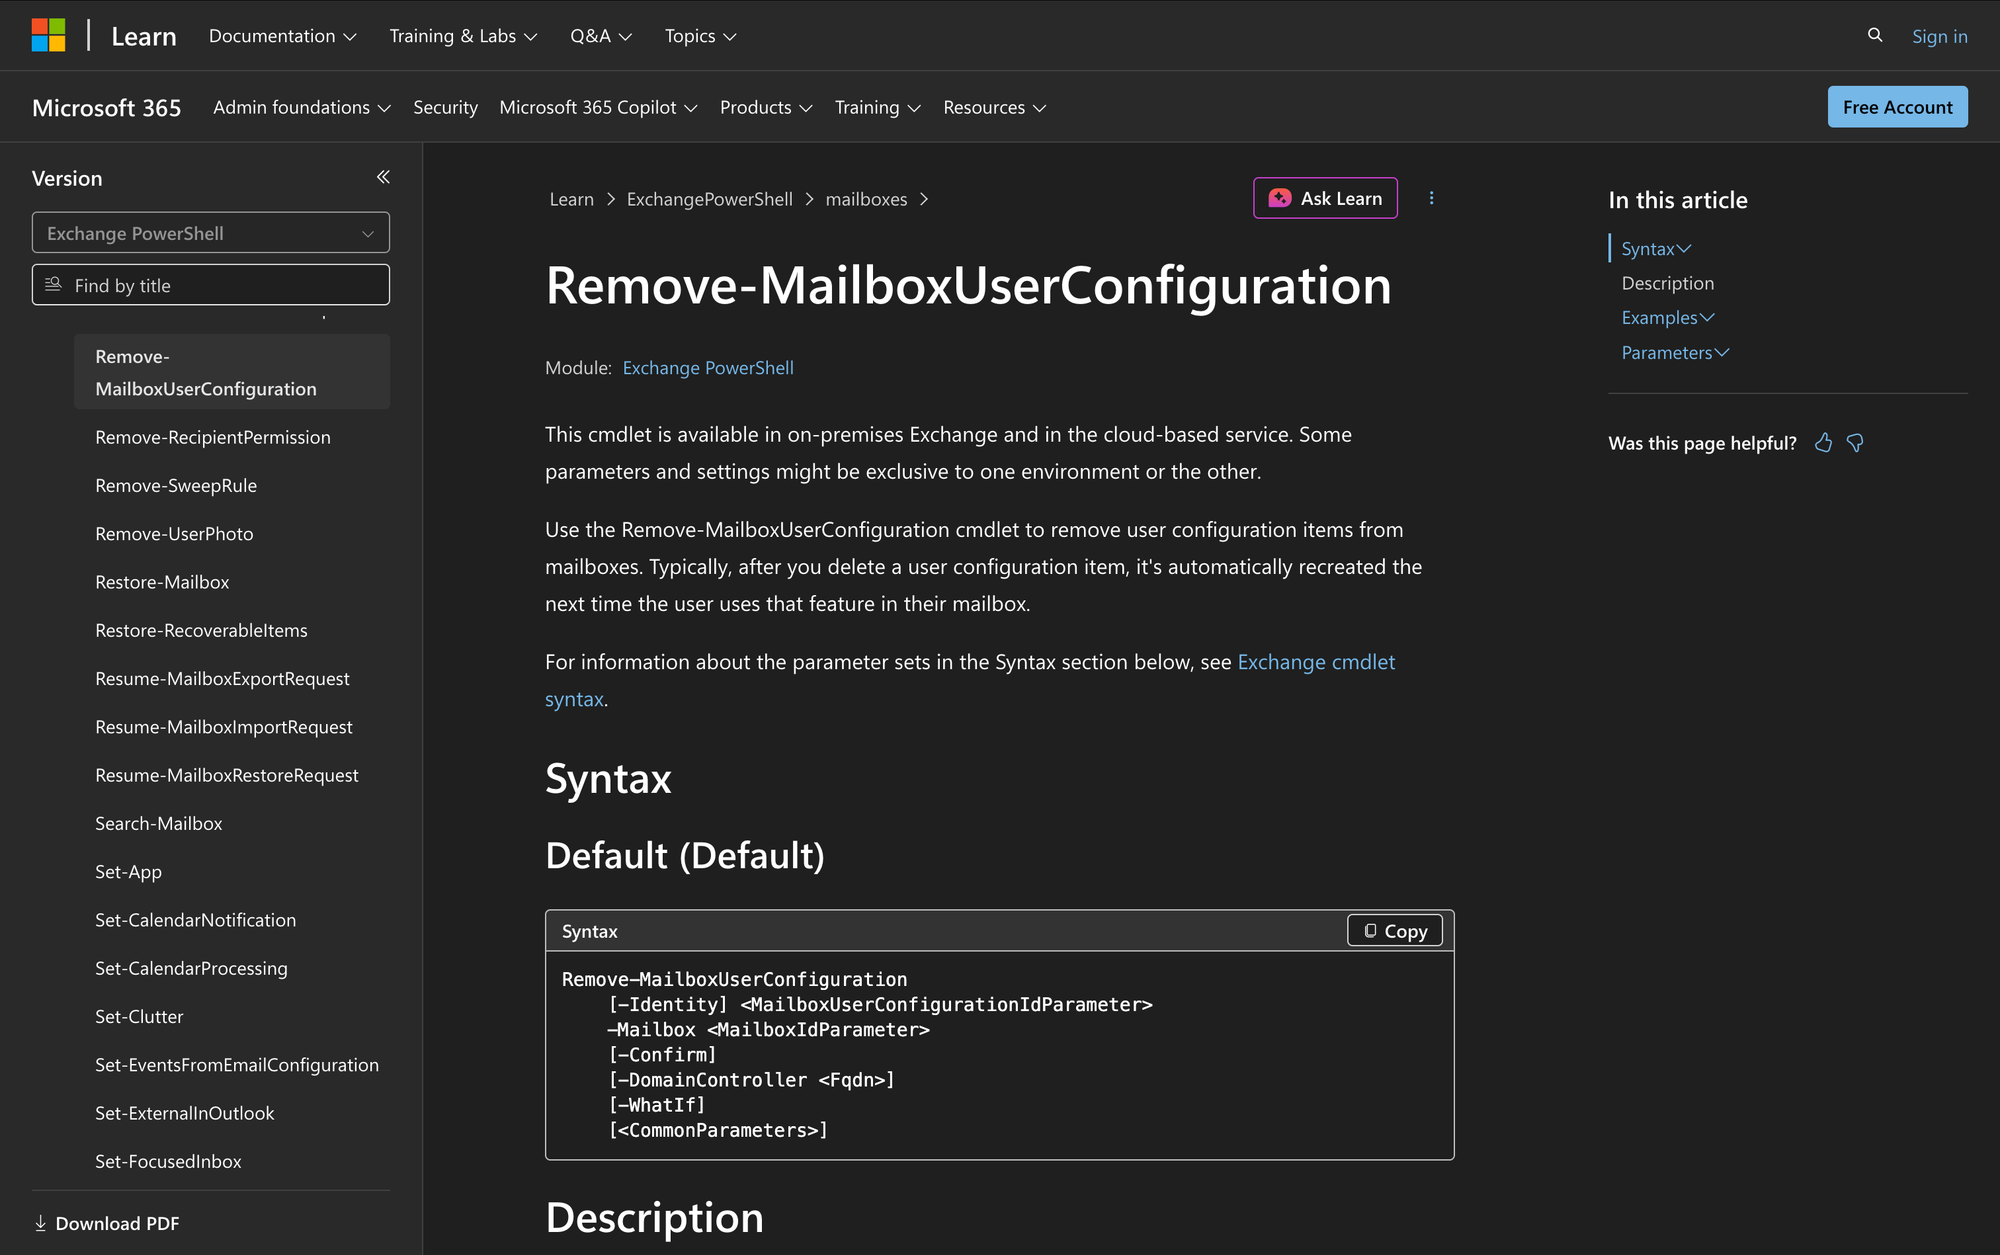Open Set-CalendarProcessing in sidebar
Viewport: 2000px width, 1255px height.
(191, 968)
